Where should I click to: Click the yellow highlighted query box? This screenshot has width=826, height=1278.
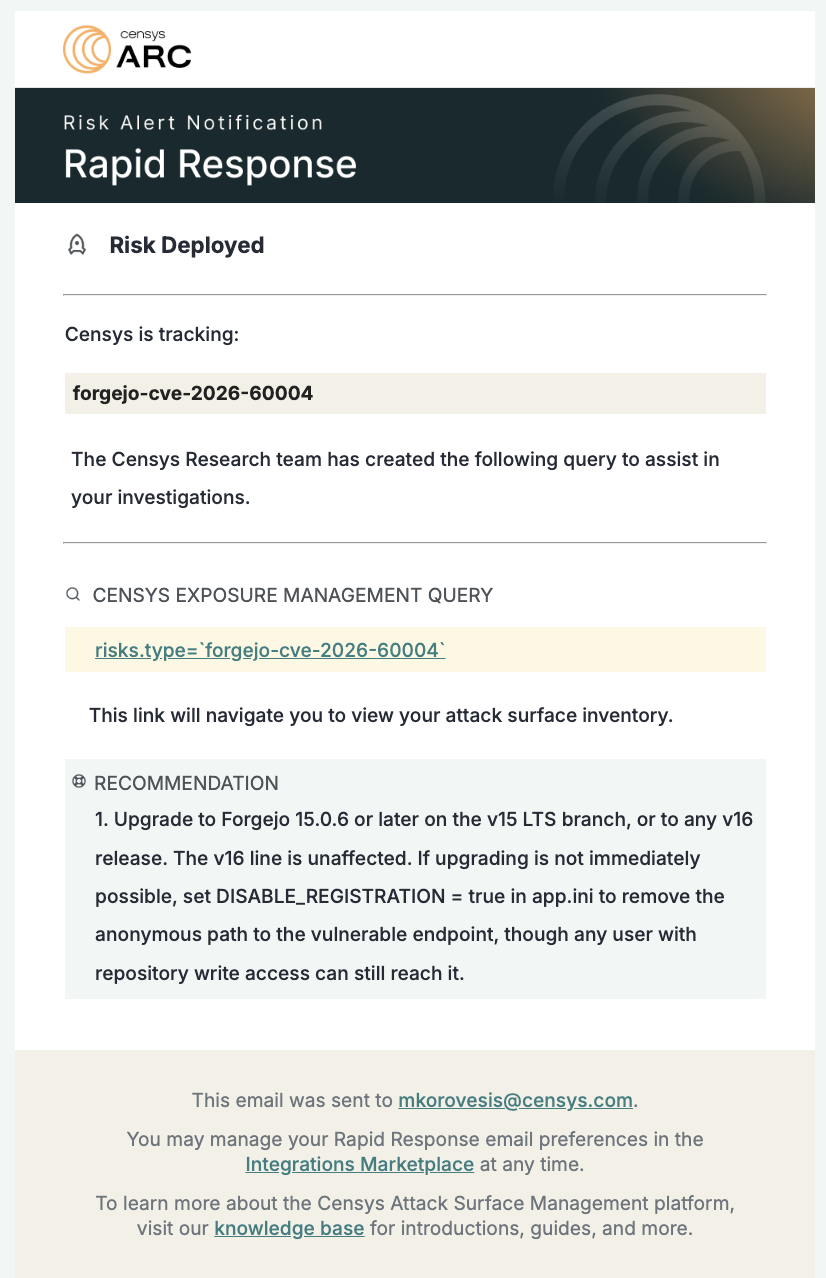click(415, 650)
